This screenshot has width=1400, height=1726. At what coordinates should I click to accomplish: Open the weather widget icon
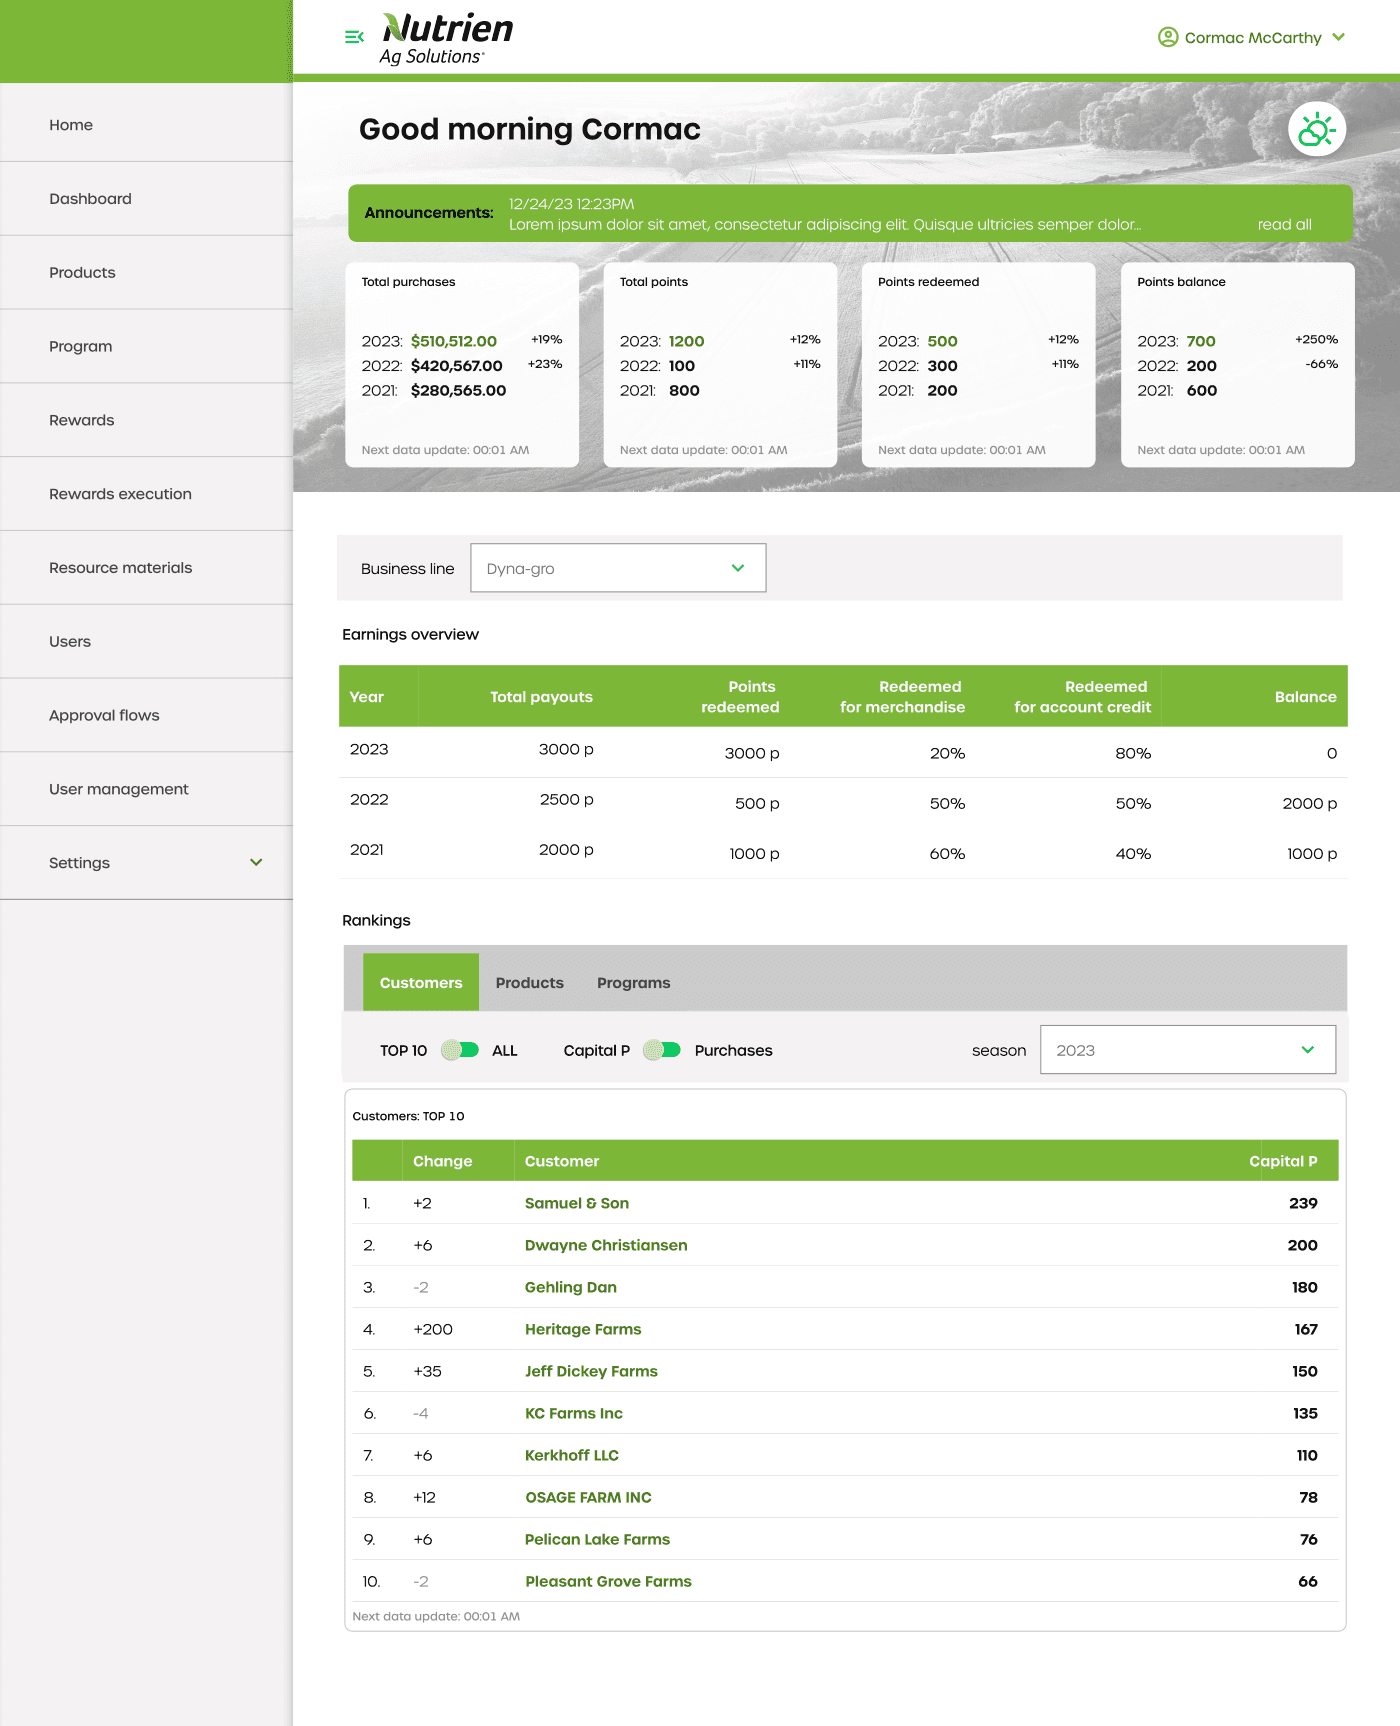click(1317, 129)
